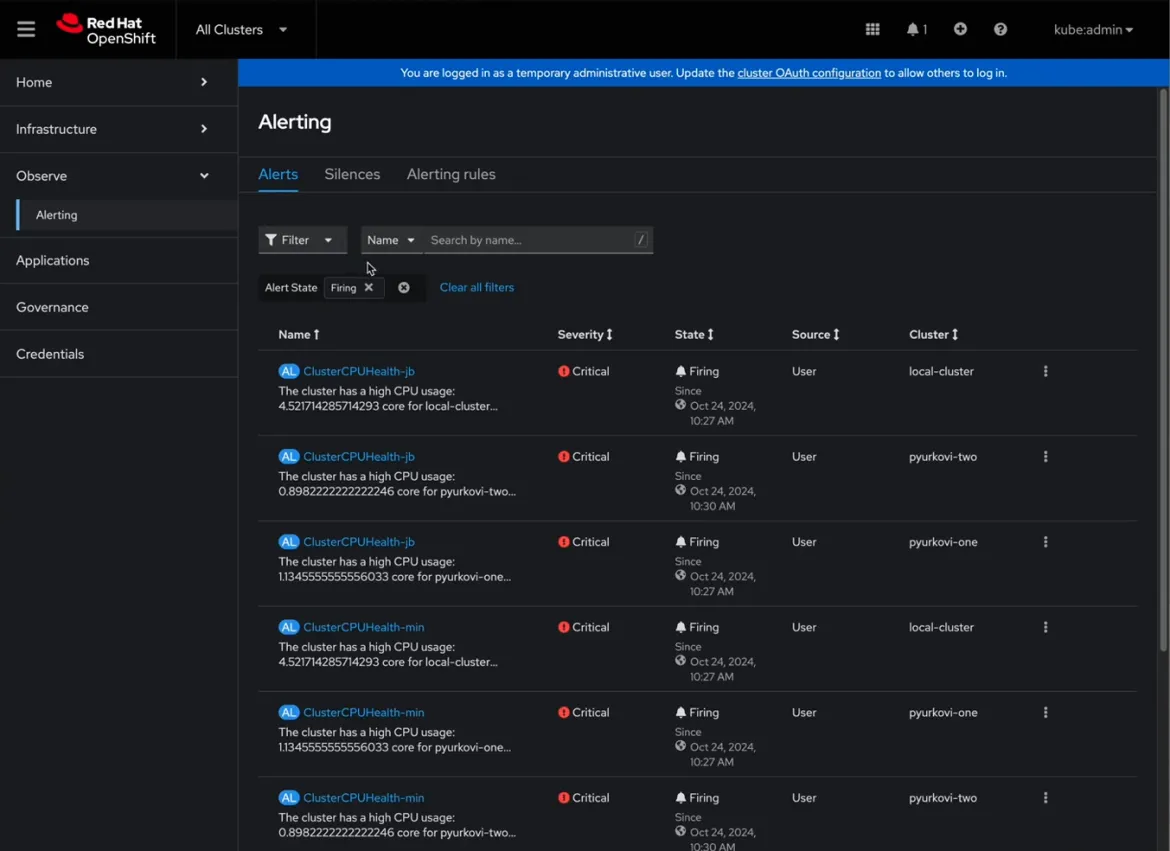Image resolution: width=1170 pixels, height=851 pixels.
Task: Open the Filter dropdown
Action: coord(302,240)
